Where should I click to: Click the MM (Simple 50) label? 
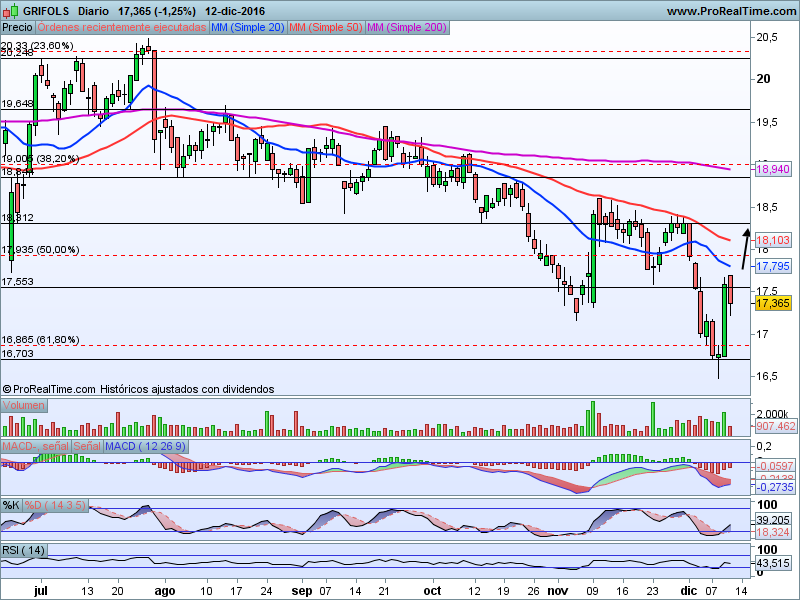[326, 28]
